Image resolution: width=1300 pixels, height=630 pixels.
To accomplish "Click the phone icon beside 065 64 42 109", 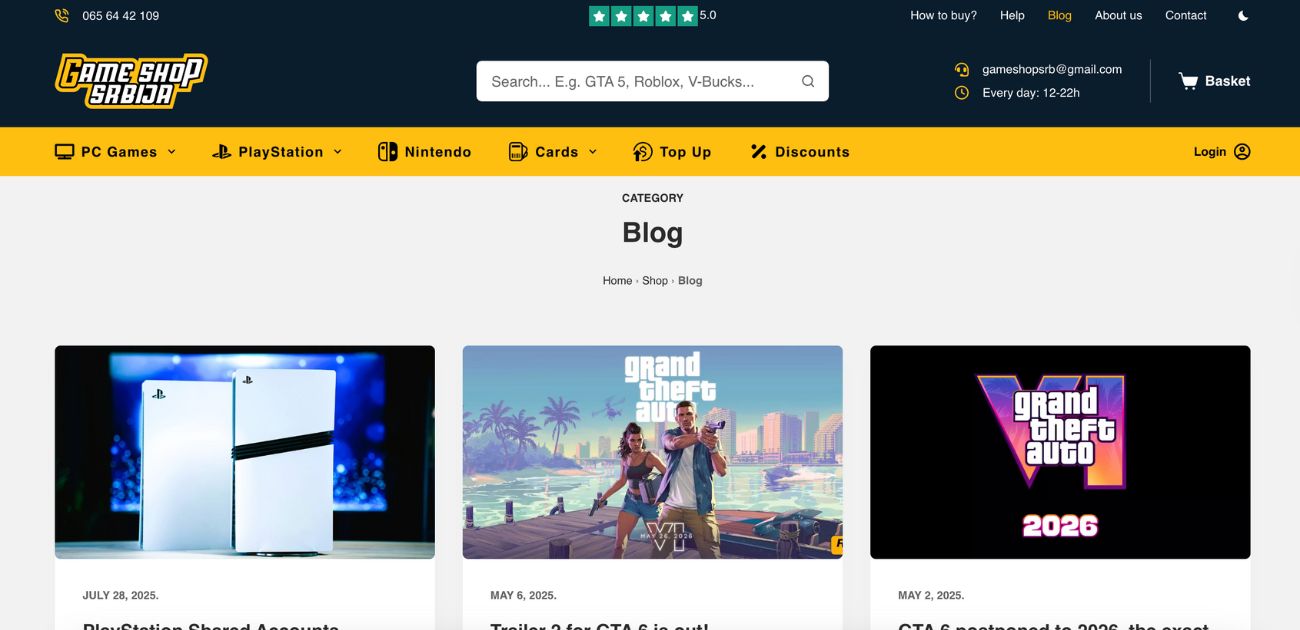I will tap(62, 16).
